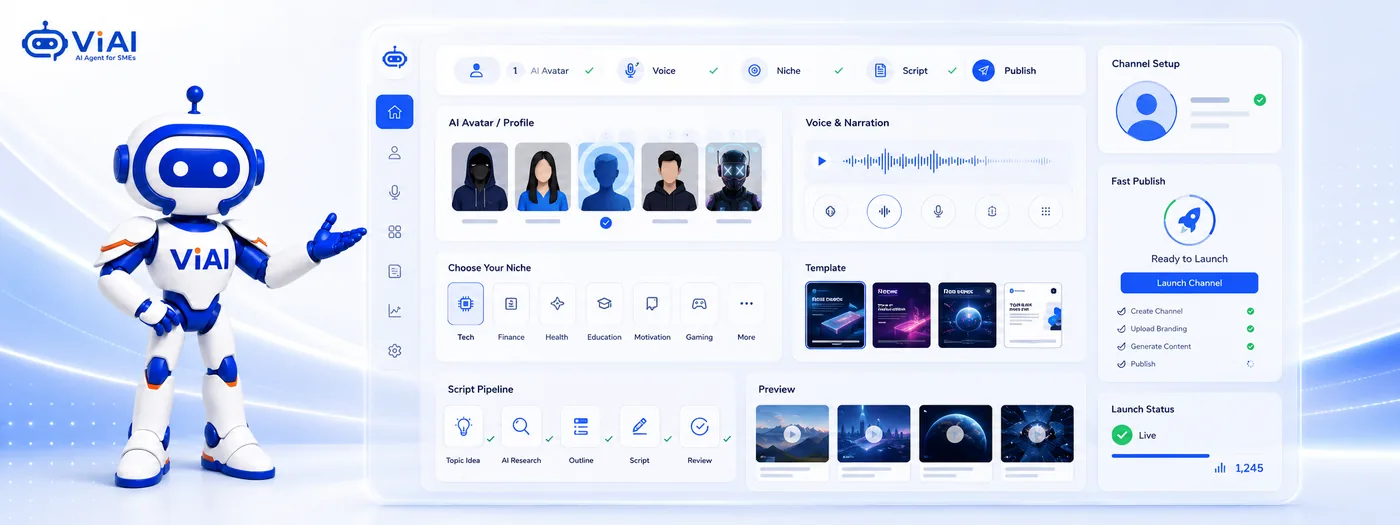
Task: Select the waveform icon under Voice & Narration
Action: tap(884, 211)
